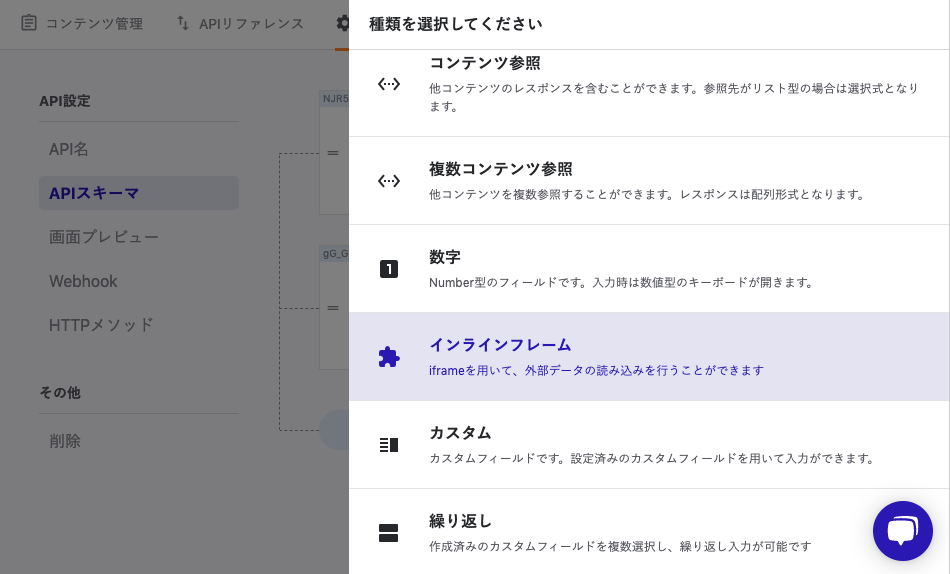Click the 数字 field type title
The height and width of the screenshot is (574, 950).
pyautogui.click(x=445, y=257)
